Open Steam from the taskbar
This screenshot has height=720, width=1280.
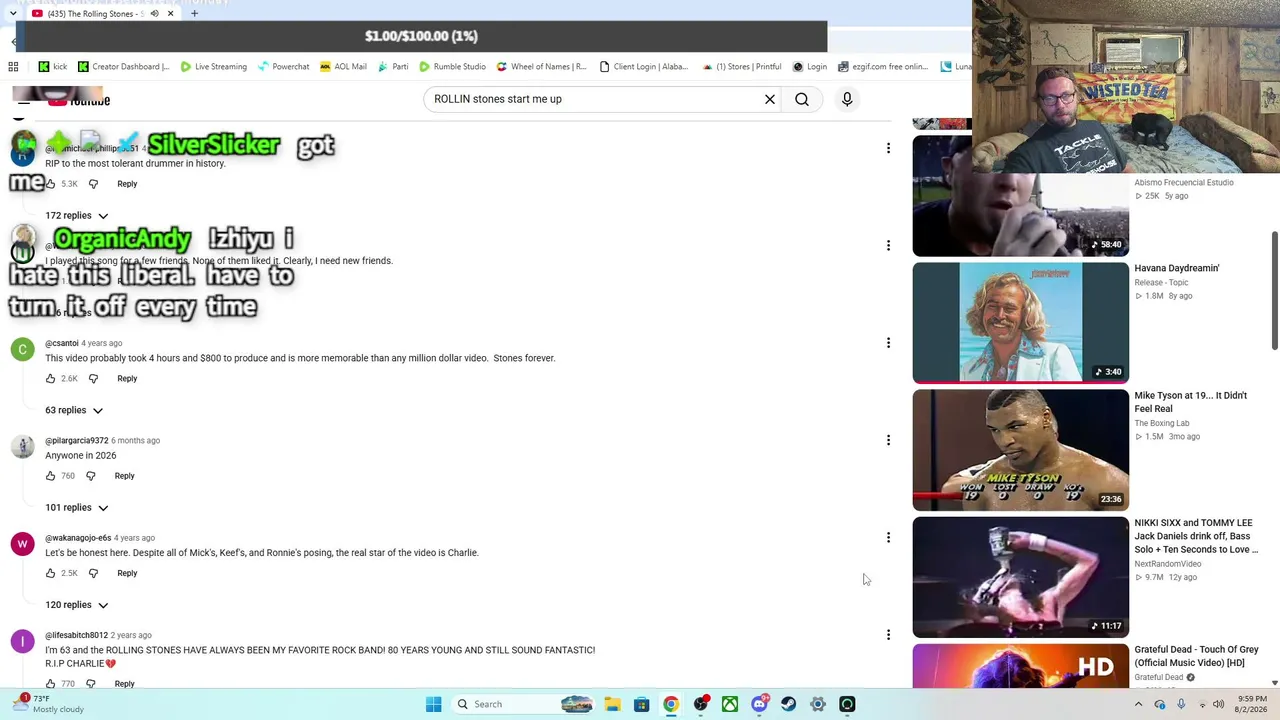coord(788,704)
